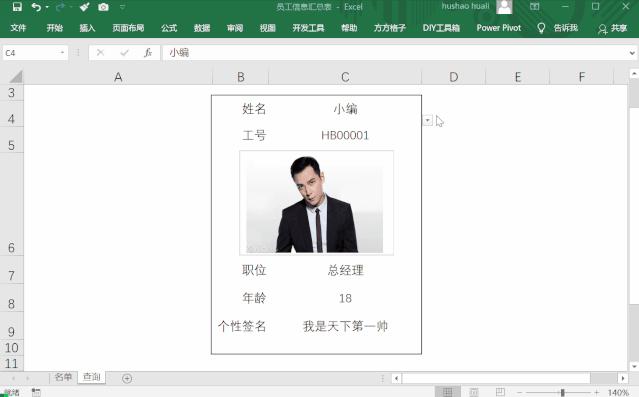Click the Select All corner triangle
This screenshot has height=397, width=639.
tap(15, 77)
